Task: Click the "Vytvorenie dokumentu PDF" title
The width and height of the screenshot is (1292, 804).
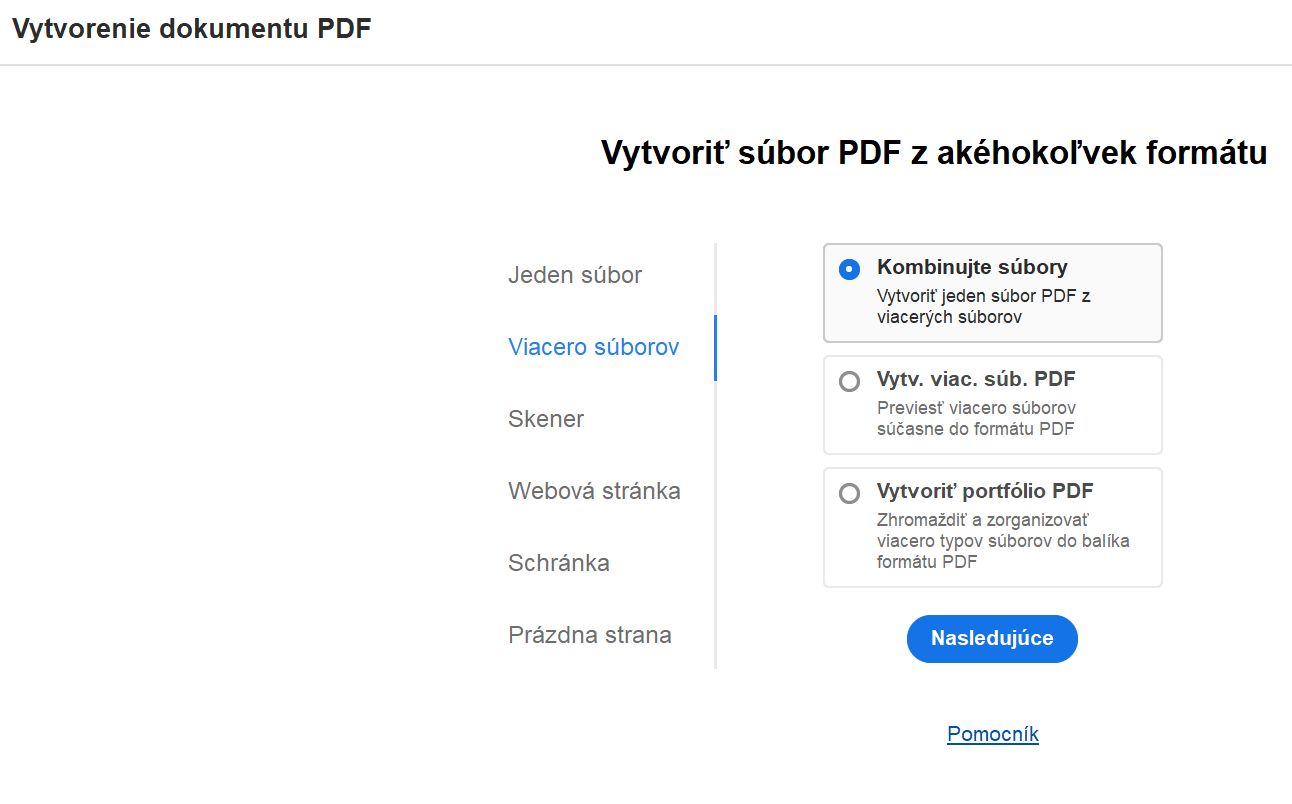Action: (191, 28)
